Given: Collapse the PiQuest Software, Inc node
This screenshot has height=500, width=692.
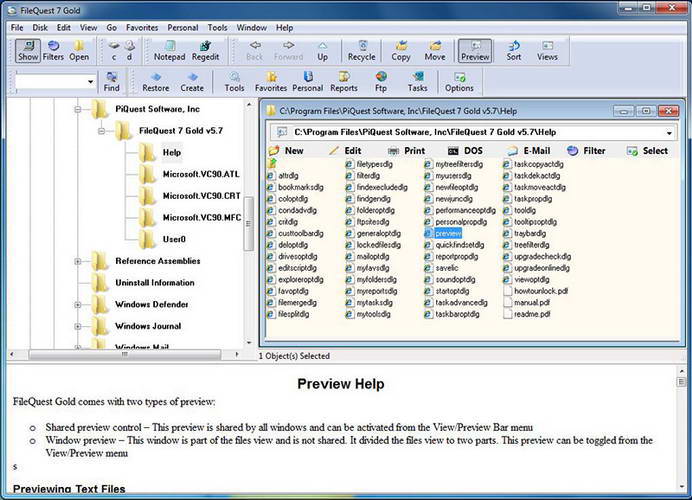Looking at the screenshot, I should click(78, 109).
